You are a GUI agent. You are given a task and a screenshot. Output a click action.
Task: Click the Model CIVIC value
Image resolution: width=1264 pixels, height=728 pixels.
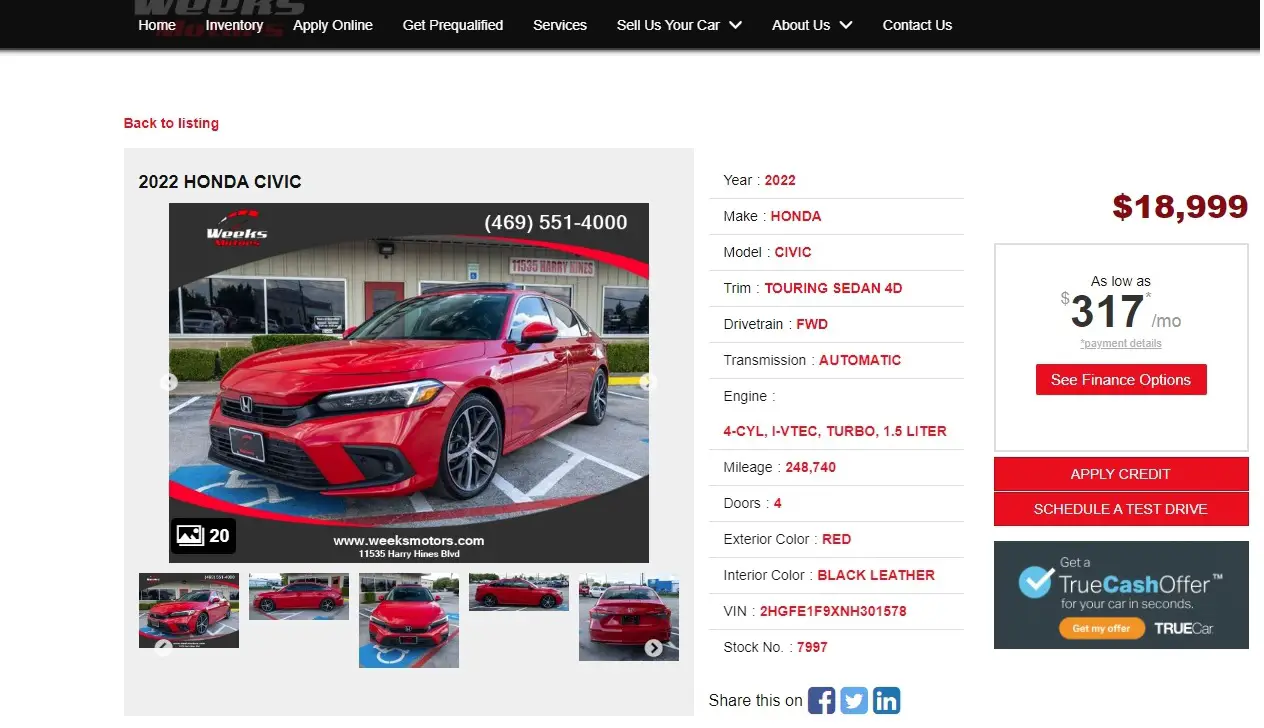click(x=793, y=252)
